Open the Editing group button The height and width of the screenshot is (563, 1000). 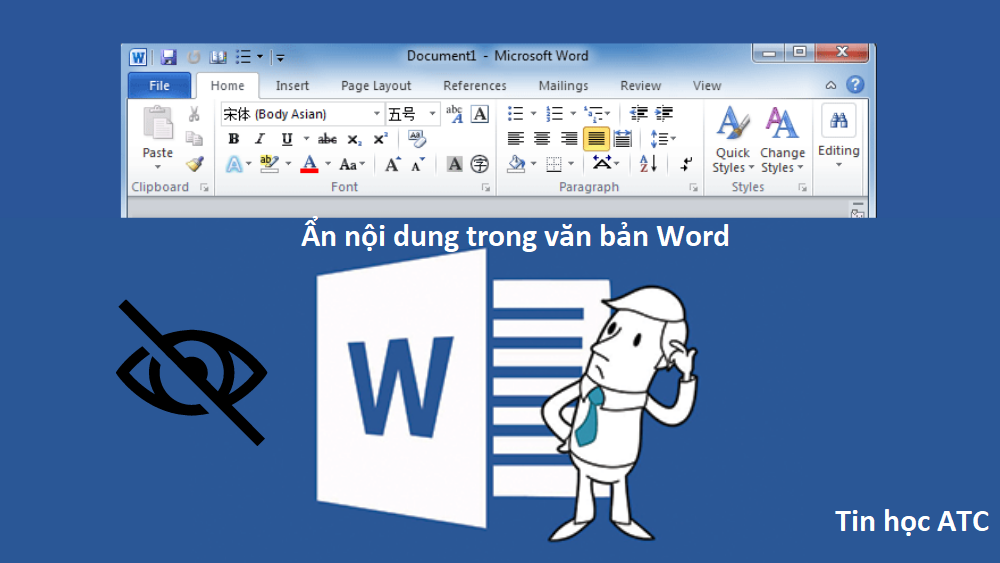[x=839, y=137]
